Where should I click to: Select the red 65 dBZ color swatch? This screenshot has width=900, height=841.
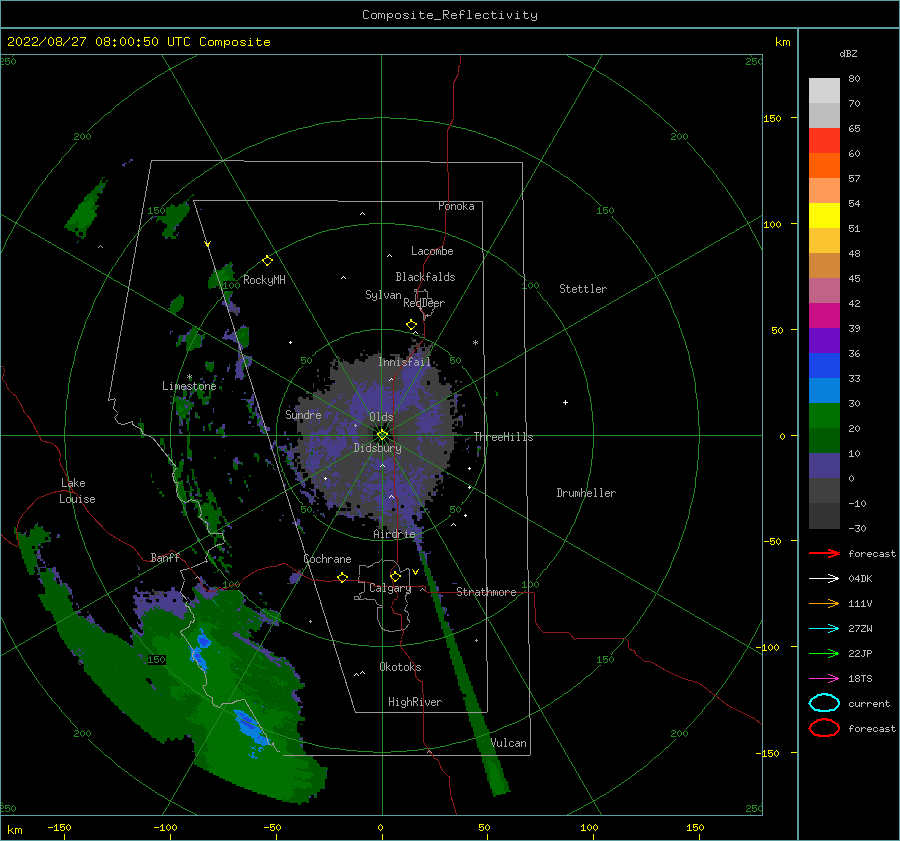point(824,141)
